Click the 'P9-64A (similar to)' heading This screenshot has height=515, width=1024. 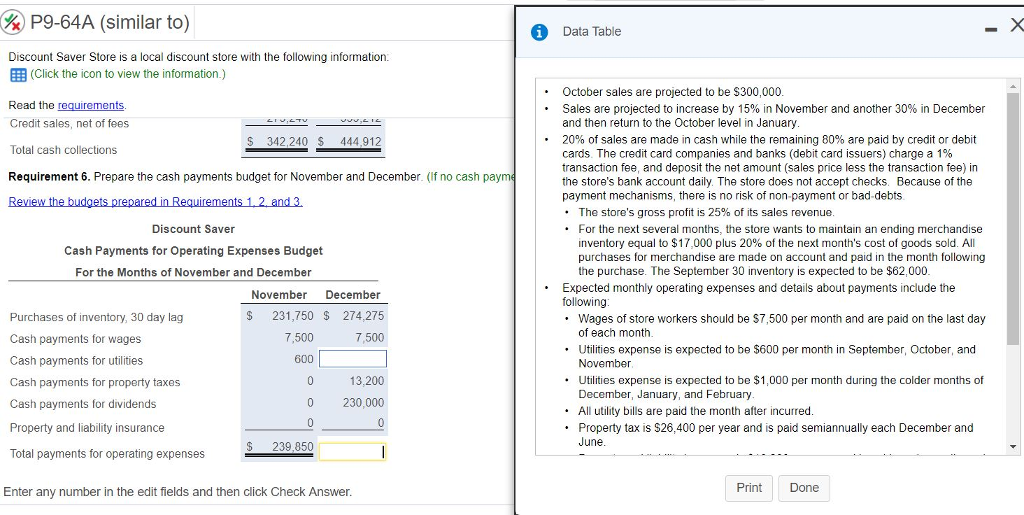coord(110,23)
